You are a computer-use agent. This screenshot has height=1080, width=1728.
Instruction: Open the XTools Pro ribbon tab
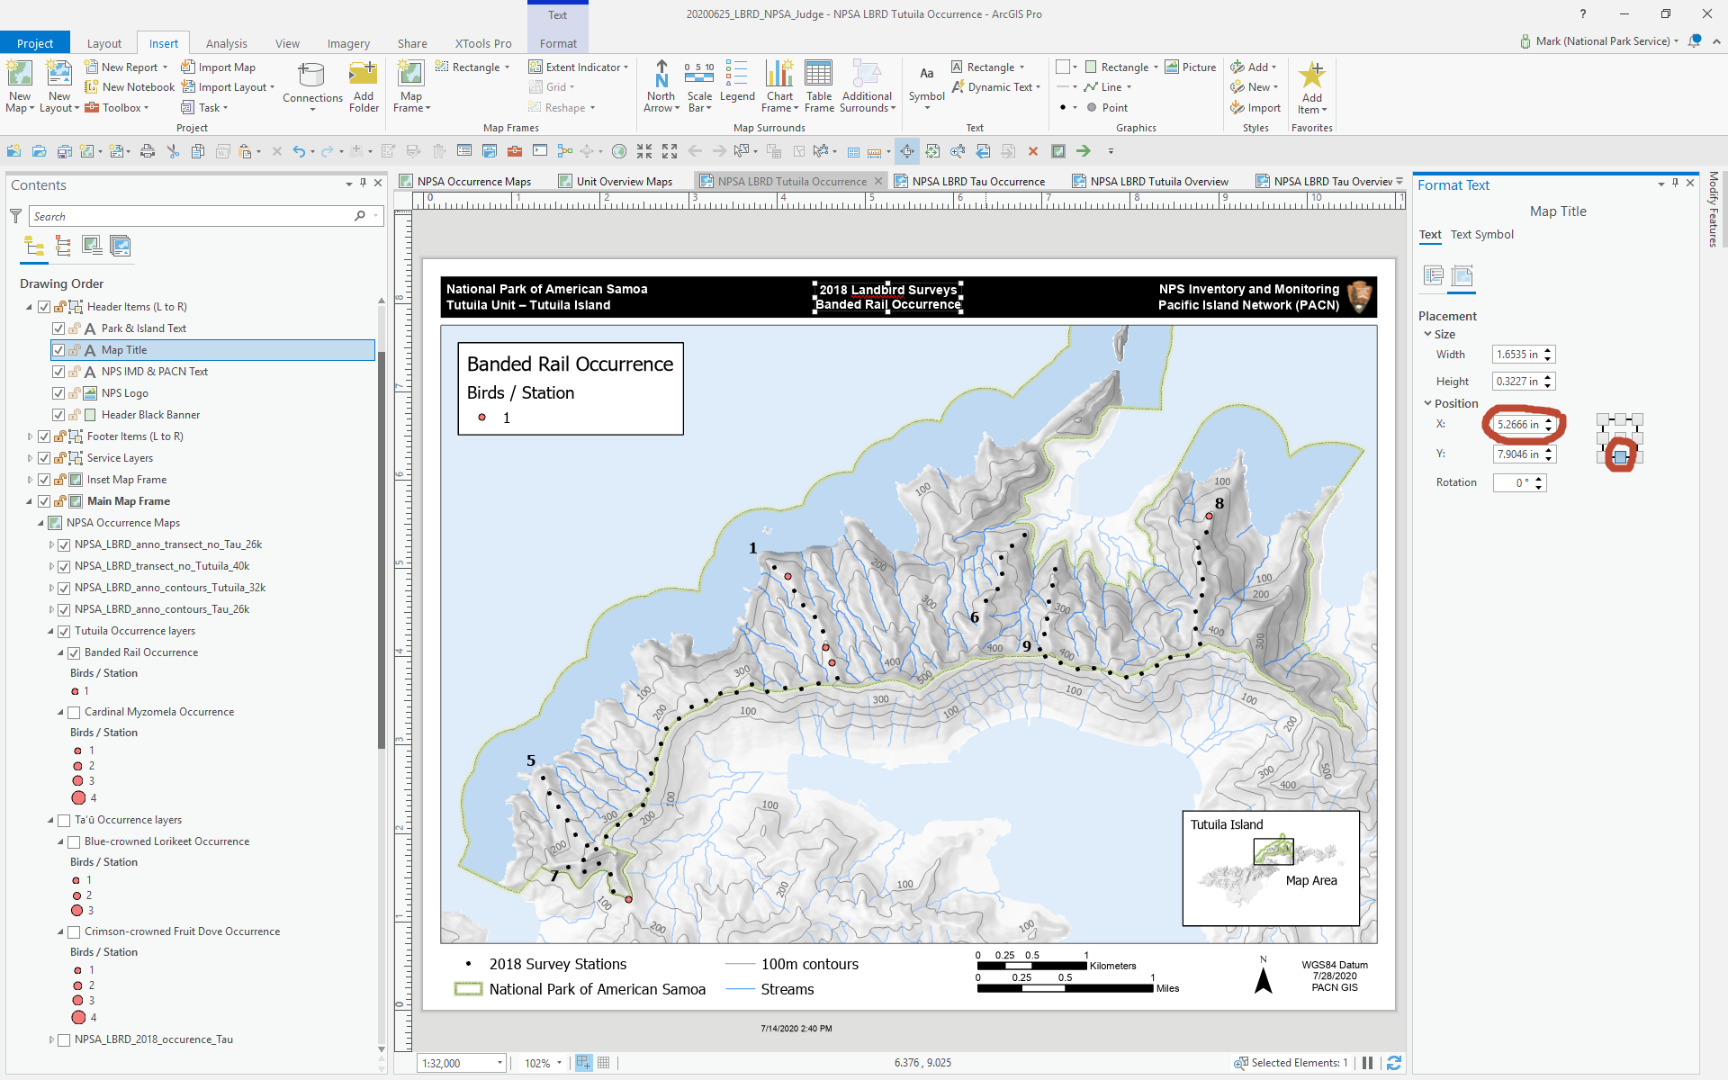[x=483, y=43]
